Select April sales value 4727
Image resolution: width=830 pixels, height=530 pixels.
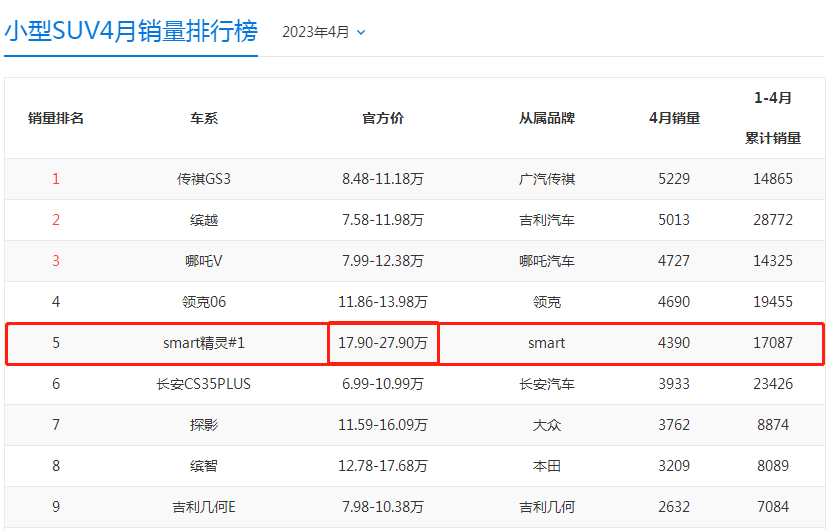point(674,261)
